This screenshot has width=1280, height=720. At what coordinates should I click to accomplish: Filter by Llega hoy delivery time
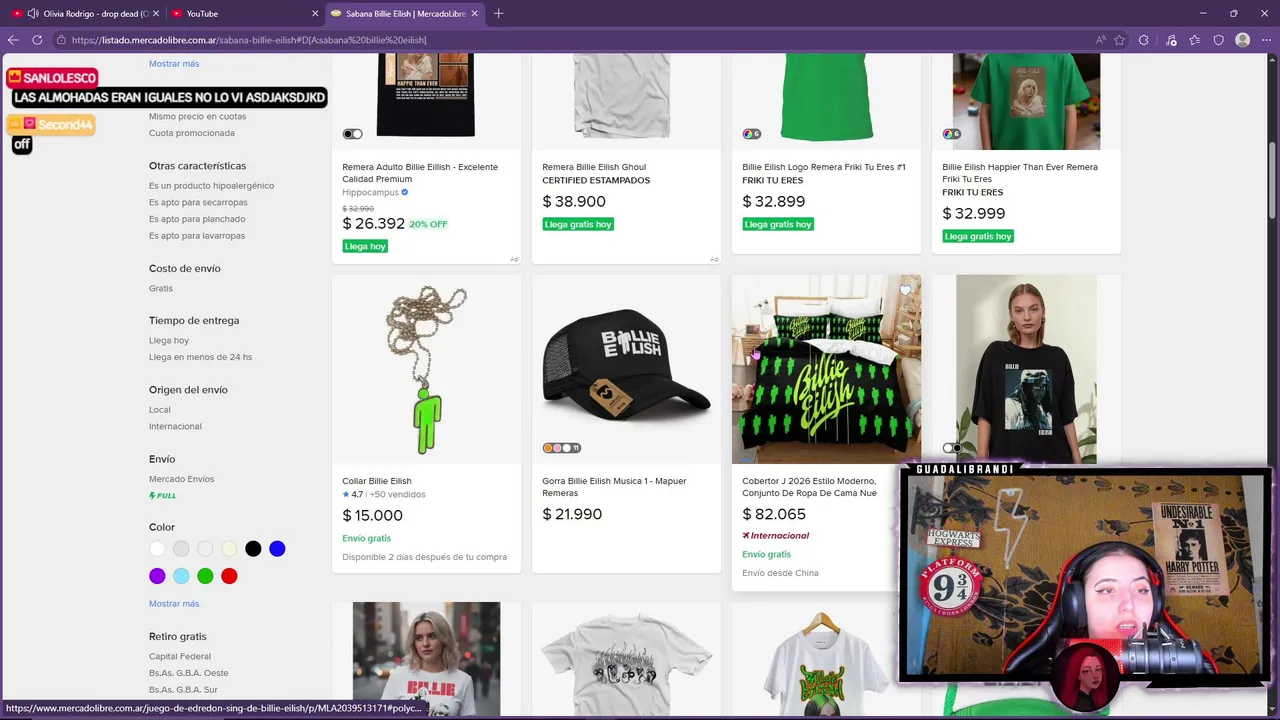point(169,340)
